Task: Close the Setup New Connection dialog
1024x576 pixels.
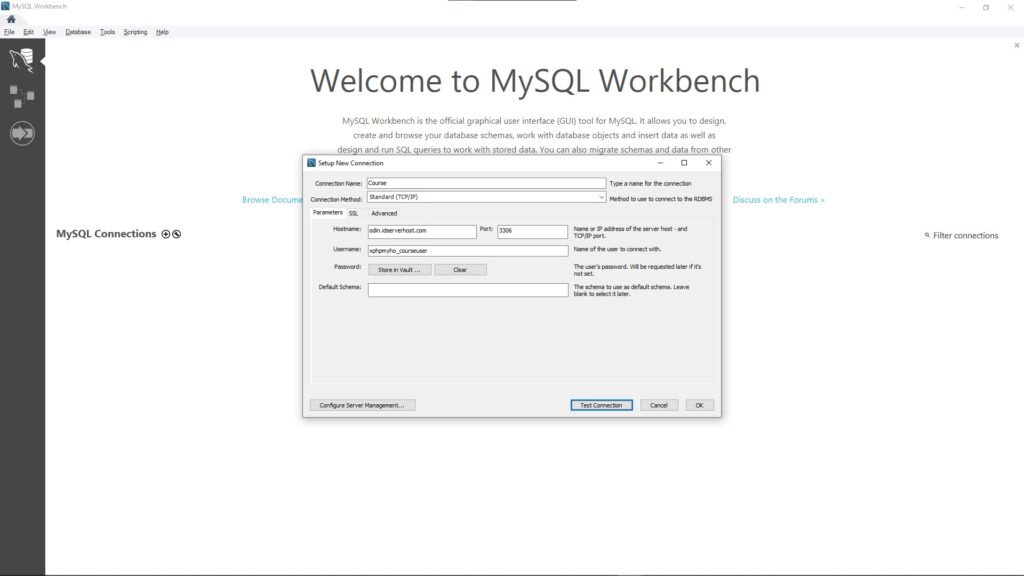Action: tap(709, 163)
